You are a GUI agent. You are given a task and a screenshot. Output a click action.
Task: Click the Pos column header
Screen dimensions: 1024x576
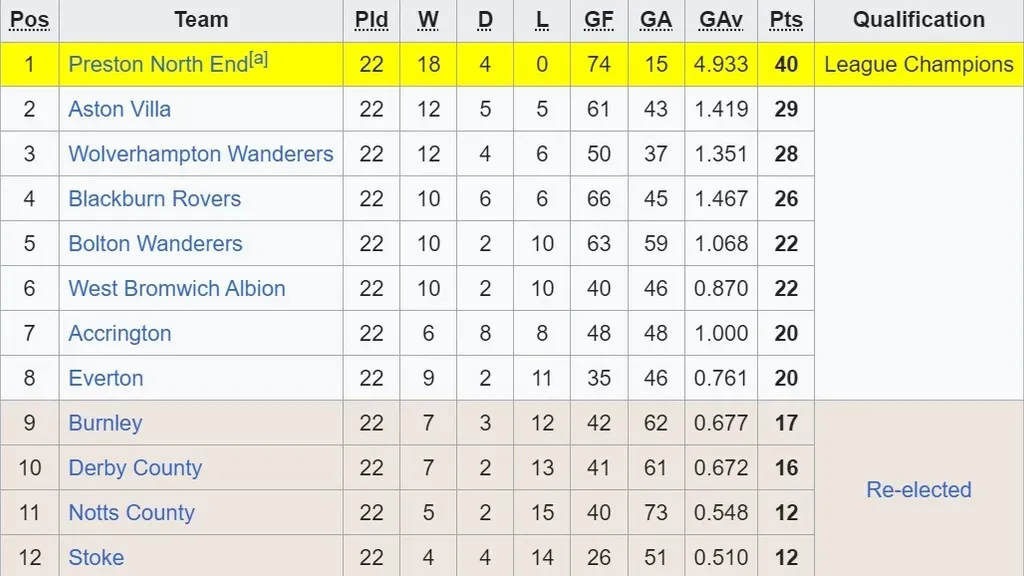click(29, 20)
